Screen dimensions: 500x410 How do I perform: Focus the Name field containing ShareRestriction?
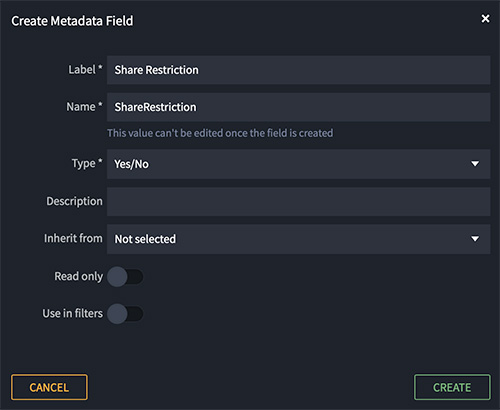coord(298,107)
